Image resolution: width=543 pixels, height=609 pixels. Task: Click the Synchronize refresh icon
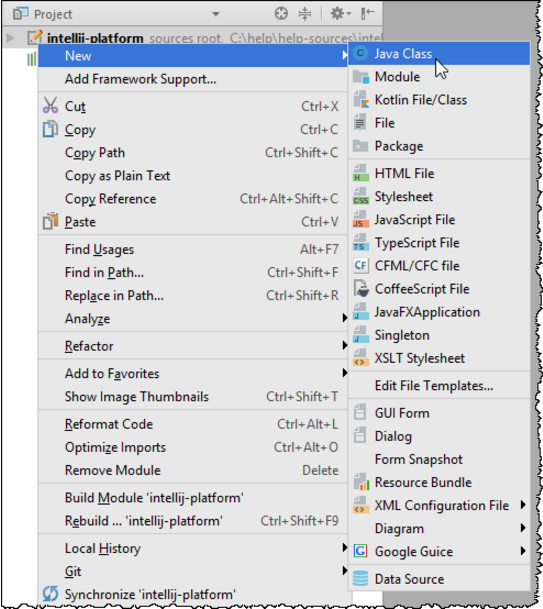point(50,594)
